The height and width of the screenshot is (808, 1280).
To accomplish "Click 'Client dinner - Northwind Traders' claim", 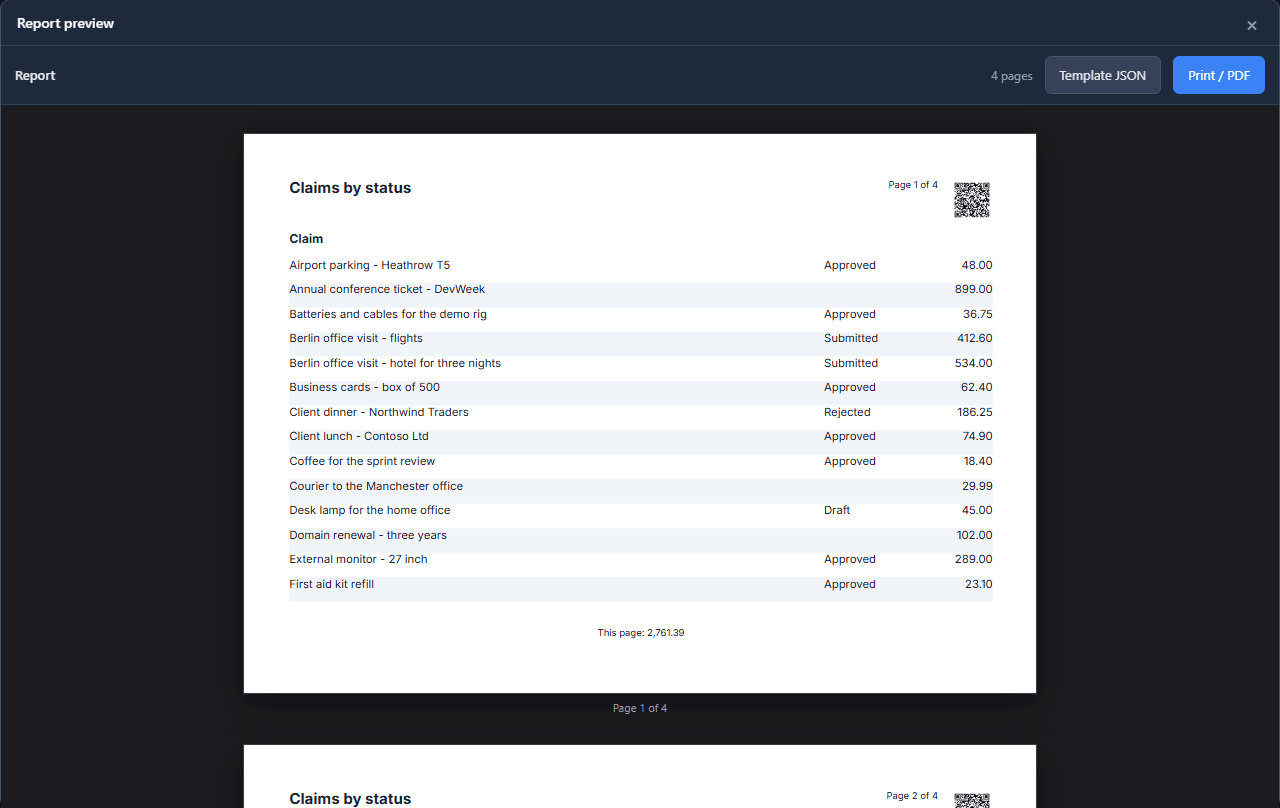I will click(379, 412).
